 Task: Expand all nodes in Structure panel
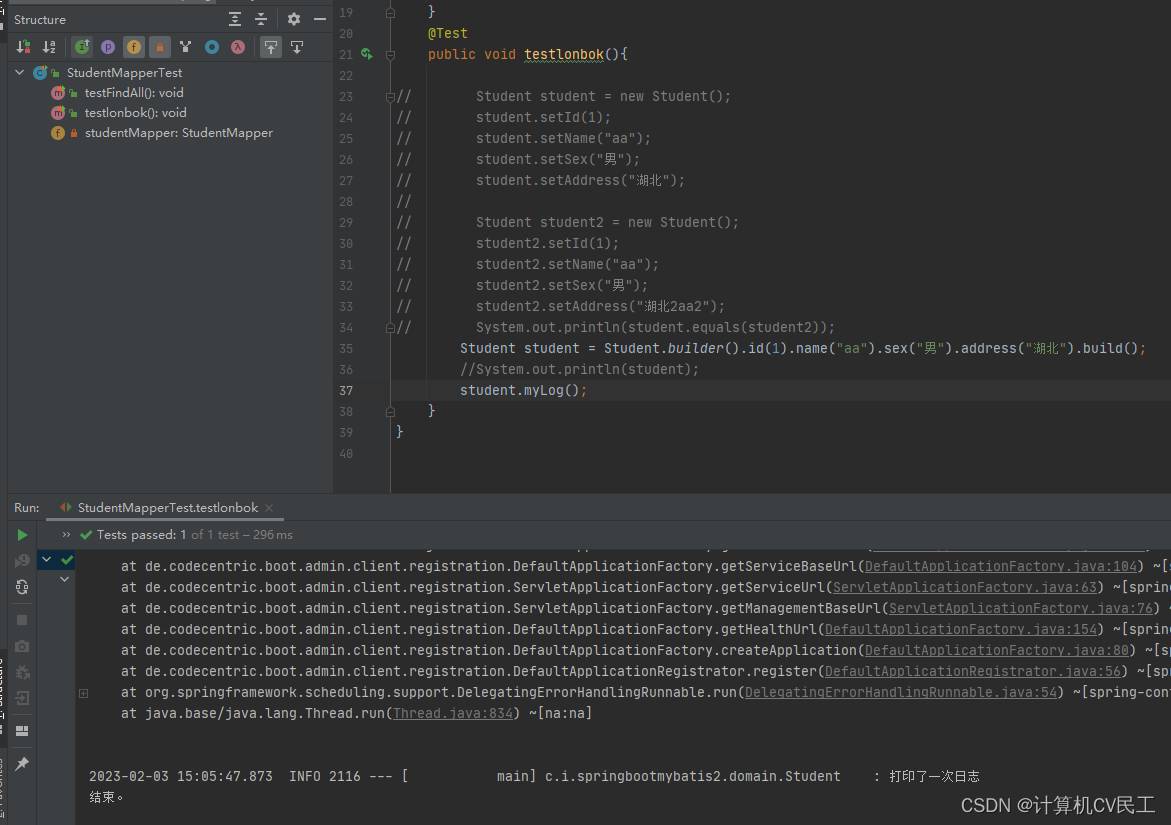[x=234, y=19]
